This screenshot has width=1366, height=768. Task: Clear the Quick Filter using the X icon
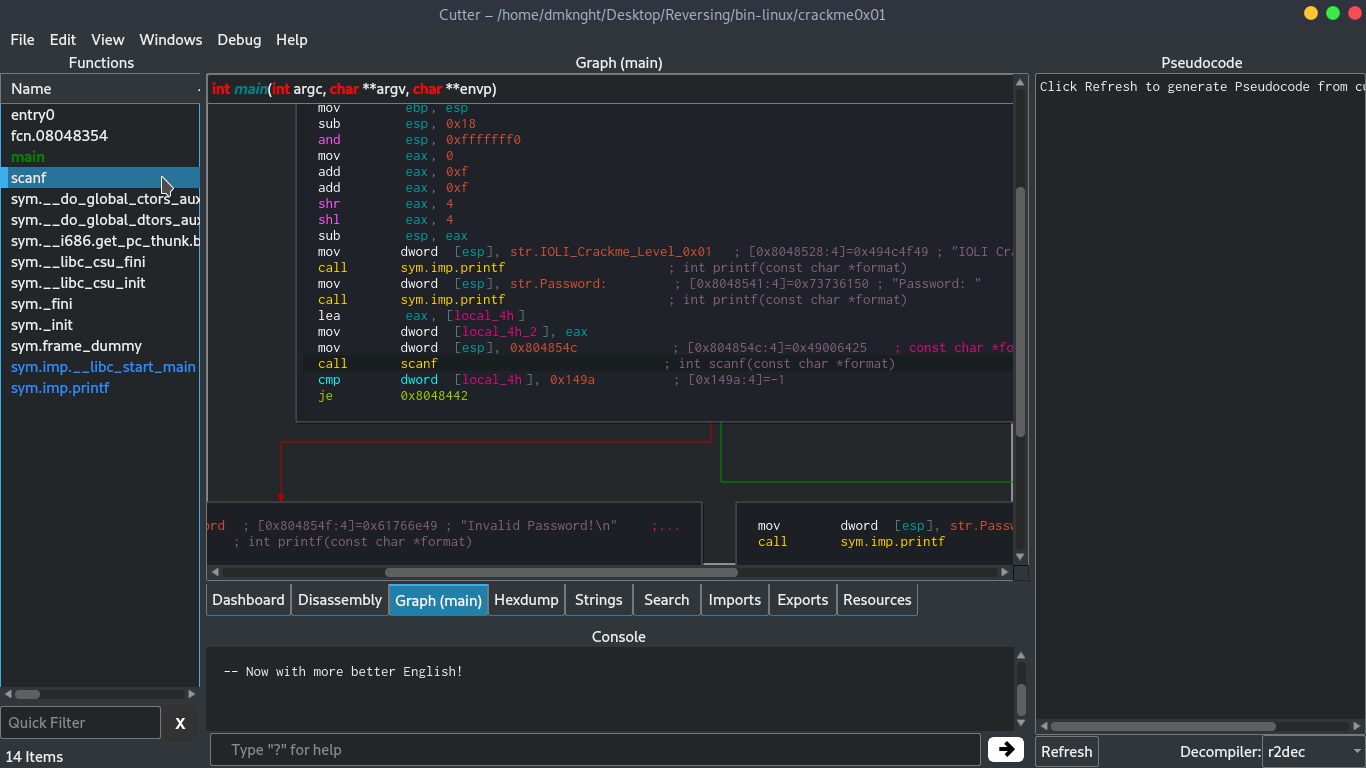180,722
